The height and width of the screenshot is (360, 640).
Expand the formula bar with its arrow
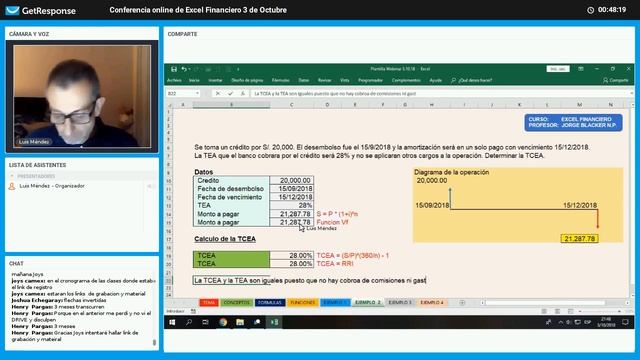(x=631, y=93)
